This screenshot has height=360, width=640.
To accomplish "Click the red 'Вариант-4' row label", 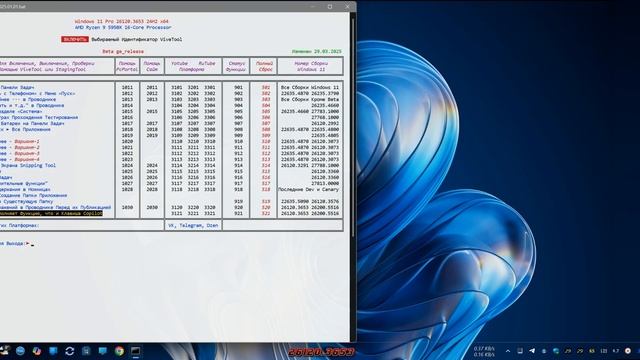I will 27,159.
